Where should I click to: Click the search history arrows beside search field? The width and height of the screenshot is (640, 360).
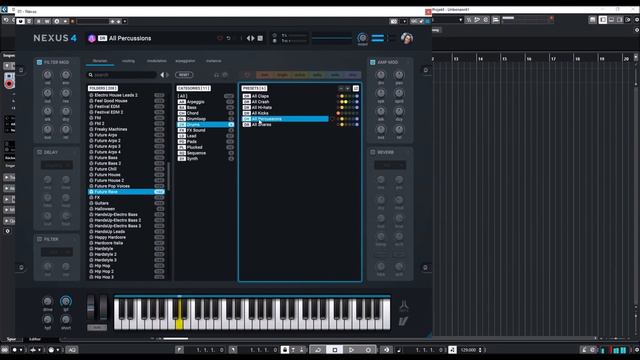[164, 75]
